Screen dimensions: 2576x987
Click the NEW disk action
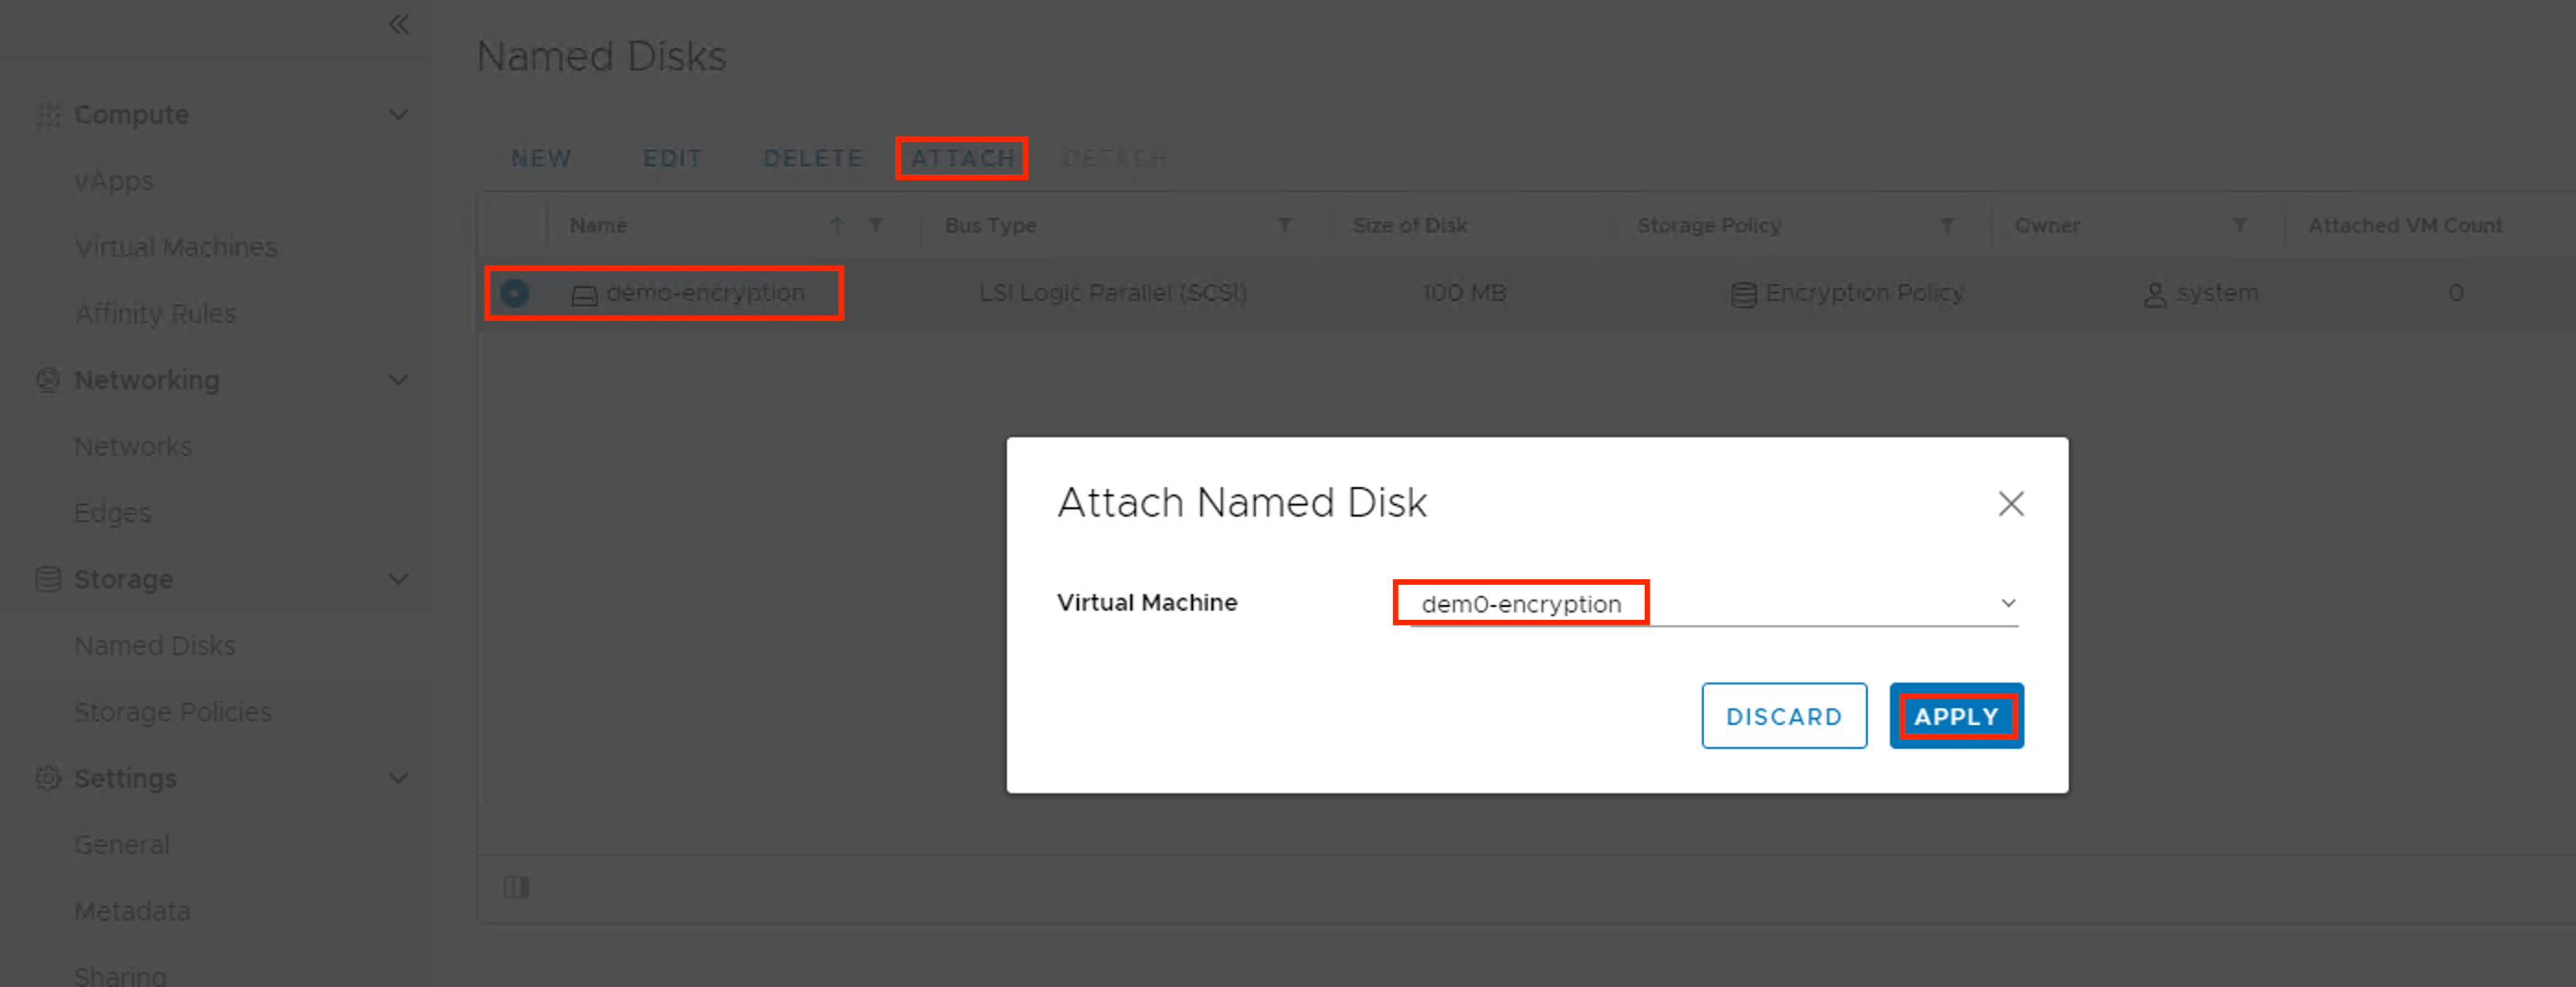click(x=541, y=158)
